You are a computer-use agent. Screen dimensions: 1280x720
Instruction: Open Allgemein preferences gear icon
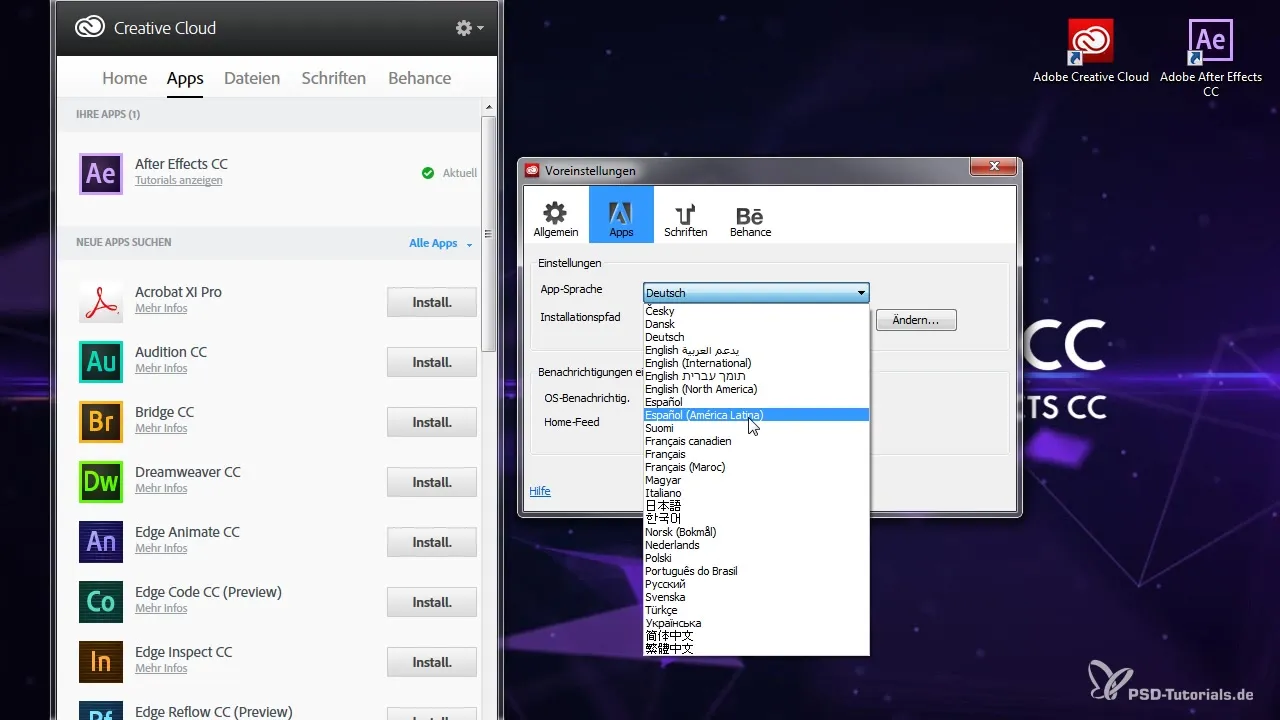[555, 214]
